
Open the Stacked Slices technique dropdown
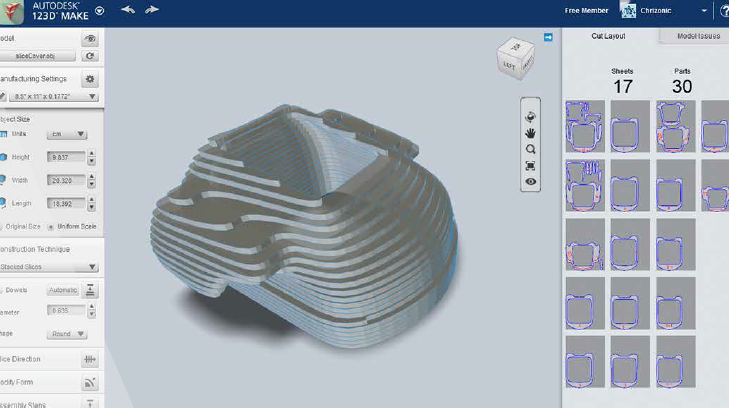point(50,267)
